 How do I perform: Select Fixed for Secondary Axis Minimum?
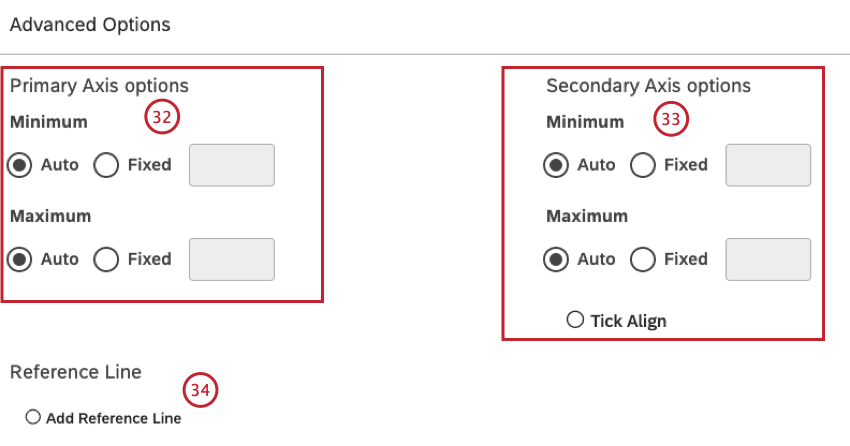[x=643, y=165]
